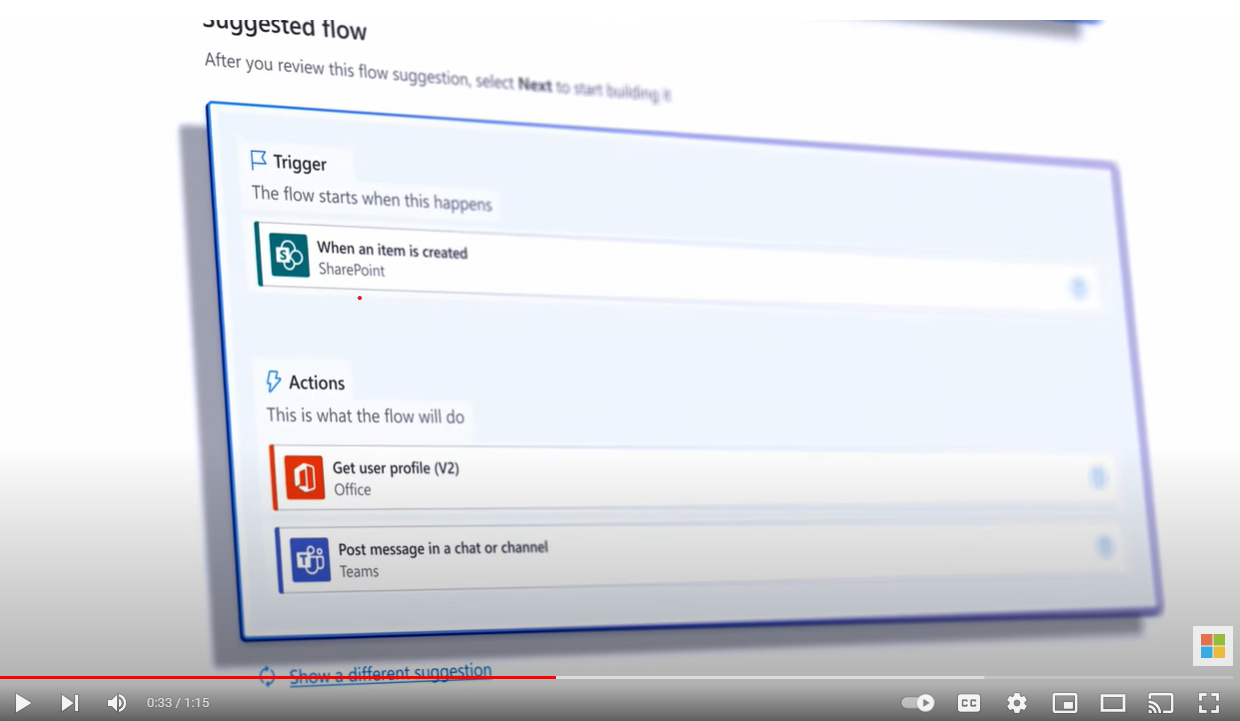This screenshot has width=1240, height=721.
Task: Click the Office icon for Get user profile
Action: (x=304, y=477)
